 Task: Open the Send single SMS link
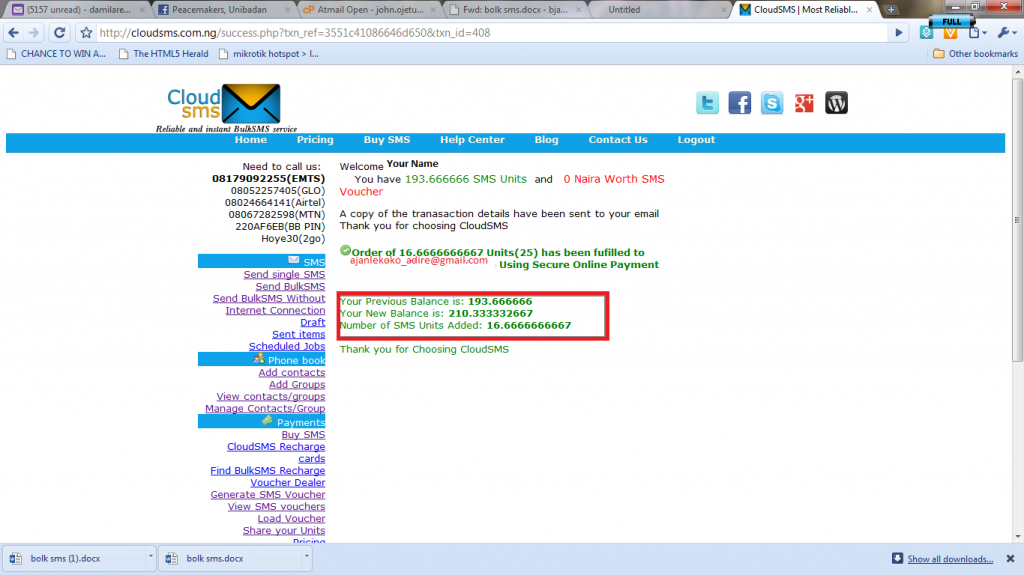click(x=284, y=274)
